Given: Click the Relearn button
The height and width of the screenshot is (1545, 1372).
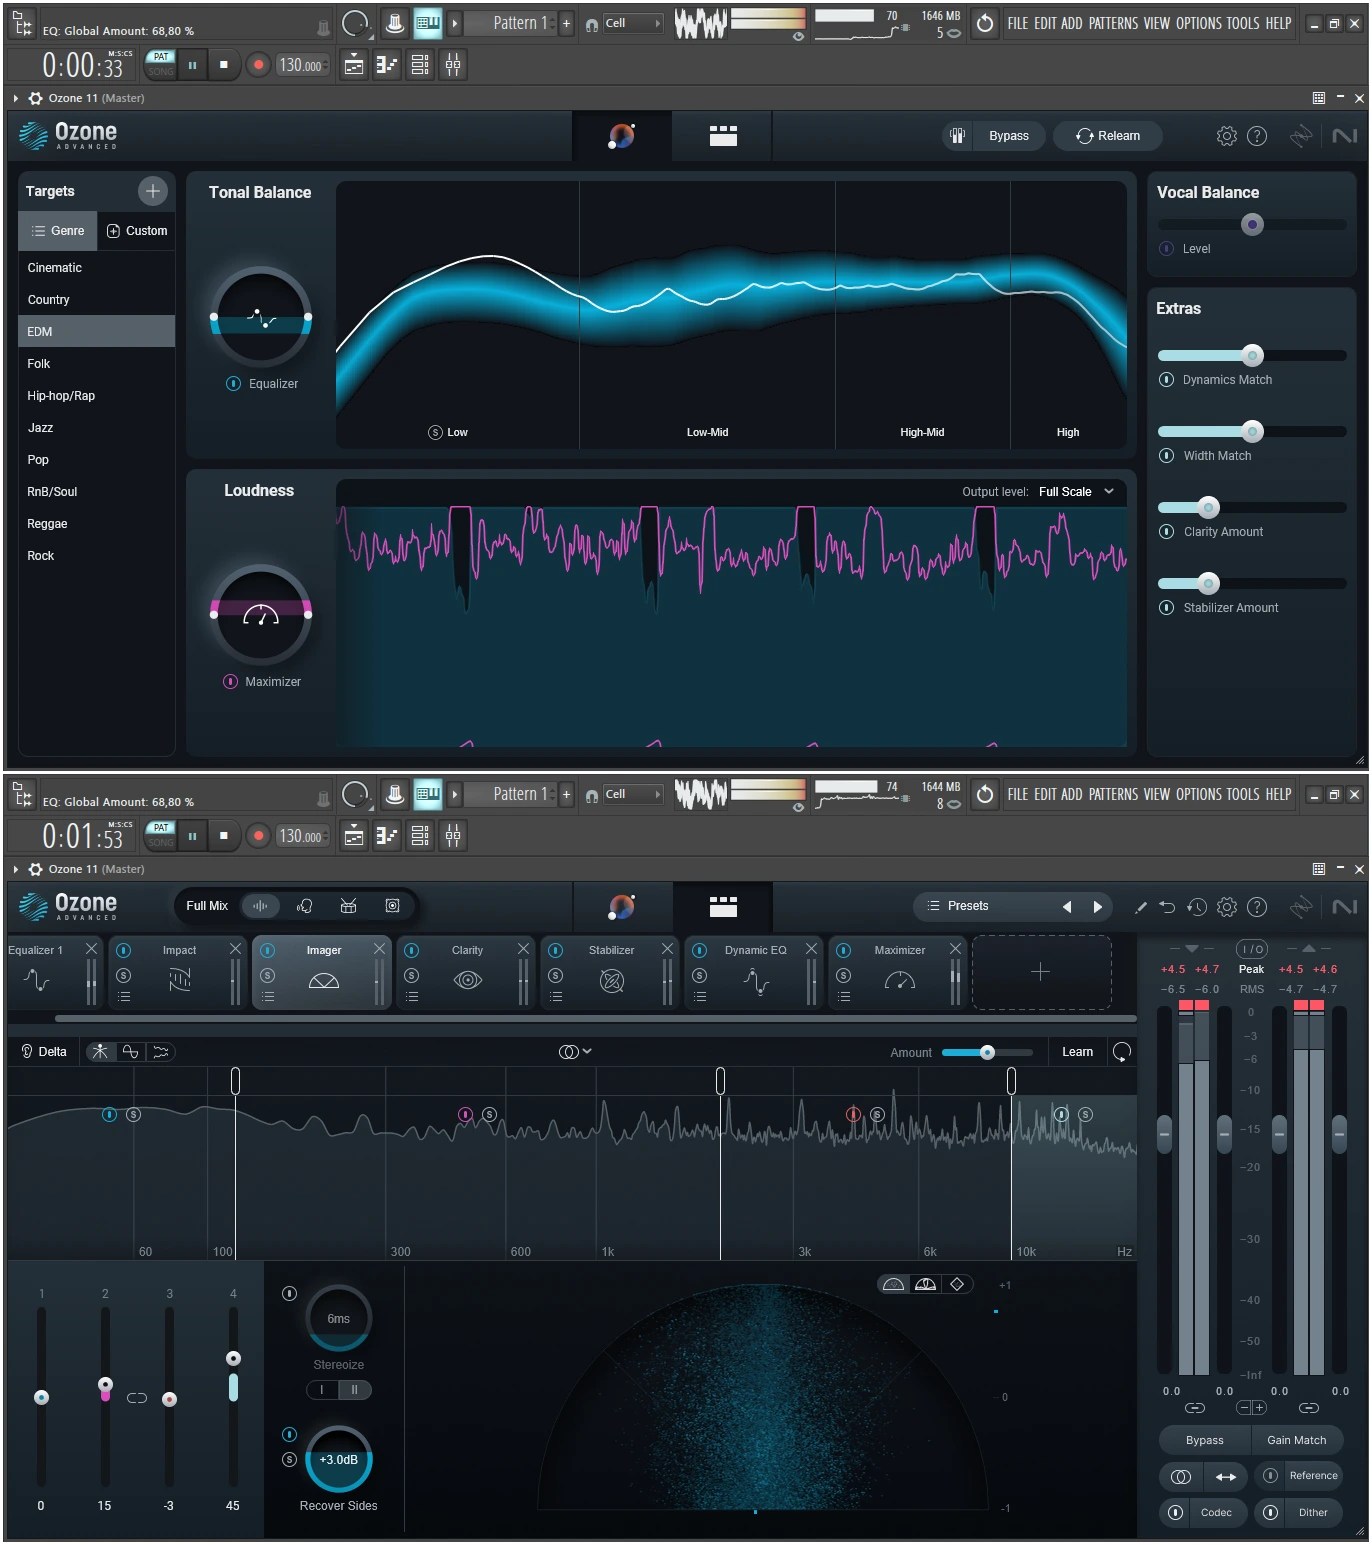Looking at the screenshot, I should coord(1107,136).
